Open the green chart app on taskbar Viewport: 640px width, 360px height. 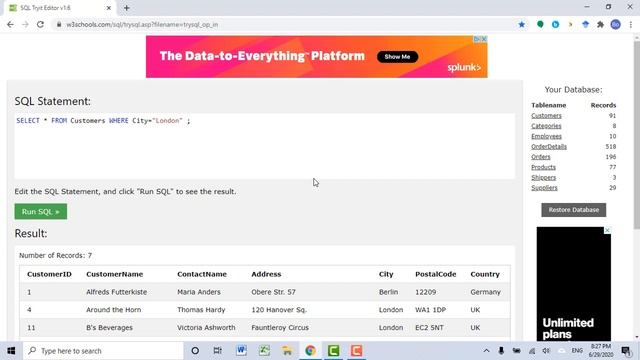tap(264, 351)
